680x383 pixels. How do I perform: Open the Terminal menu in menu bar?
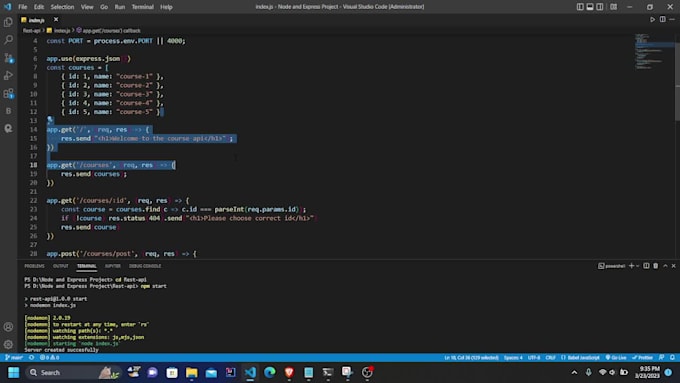tap(143, 7)
